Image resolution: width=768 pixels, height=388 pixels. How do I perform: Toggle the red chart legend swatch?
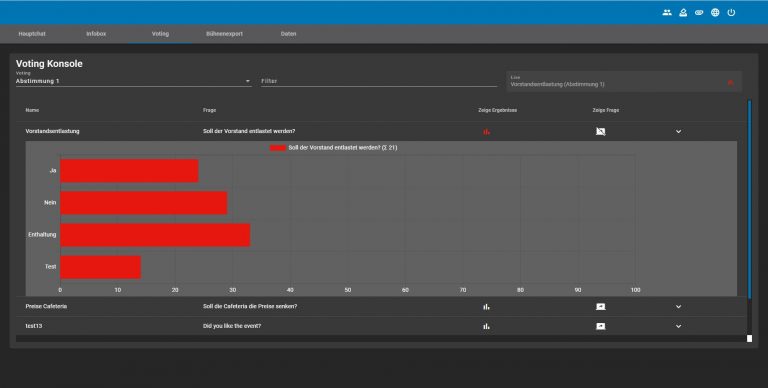coord(278,148)
